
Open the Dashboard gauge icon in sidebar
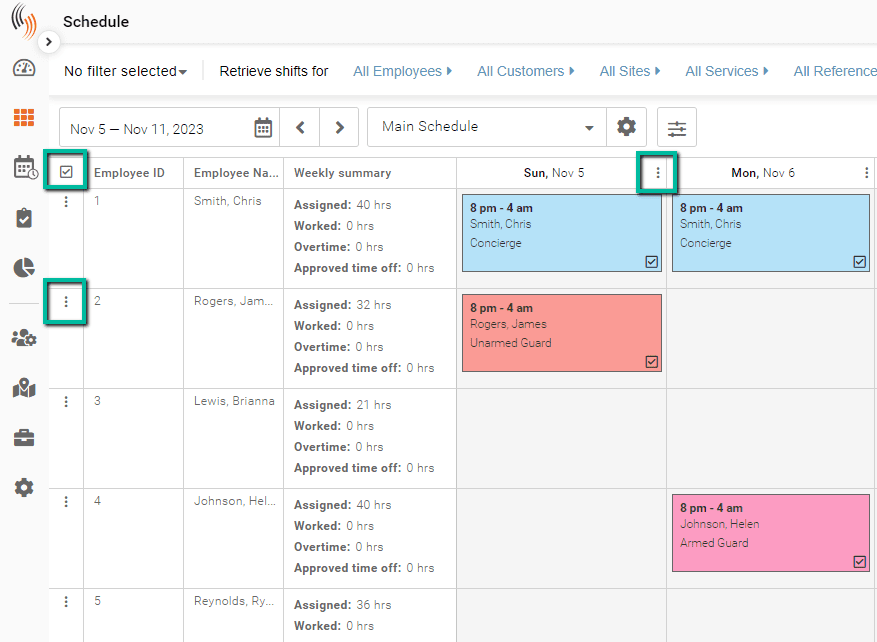(x=24, y=67)
